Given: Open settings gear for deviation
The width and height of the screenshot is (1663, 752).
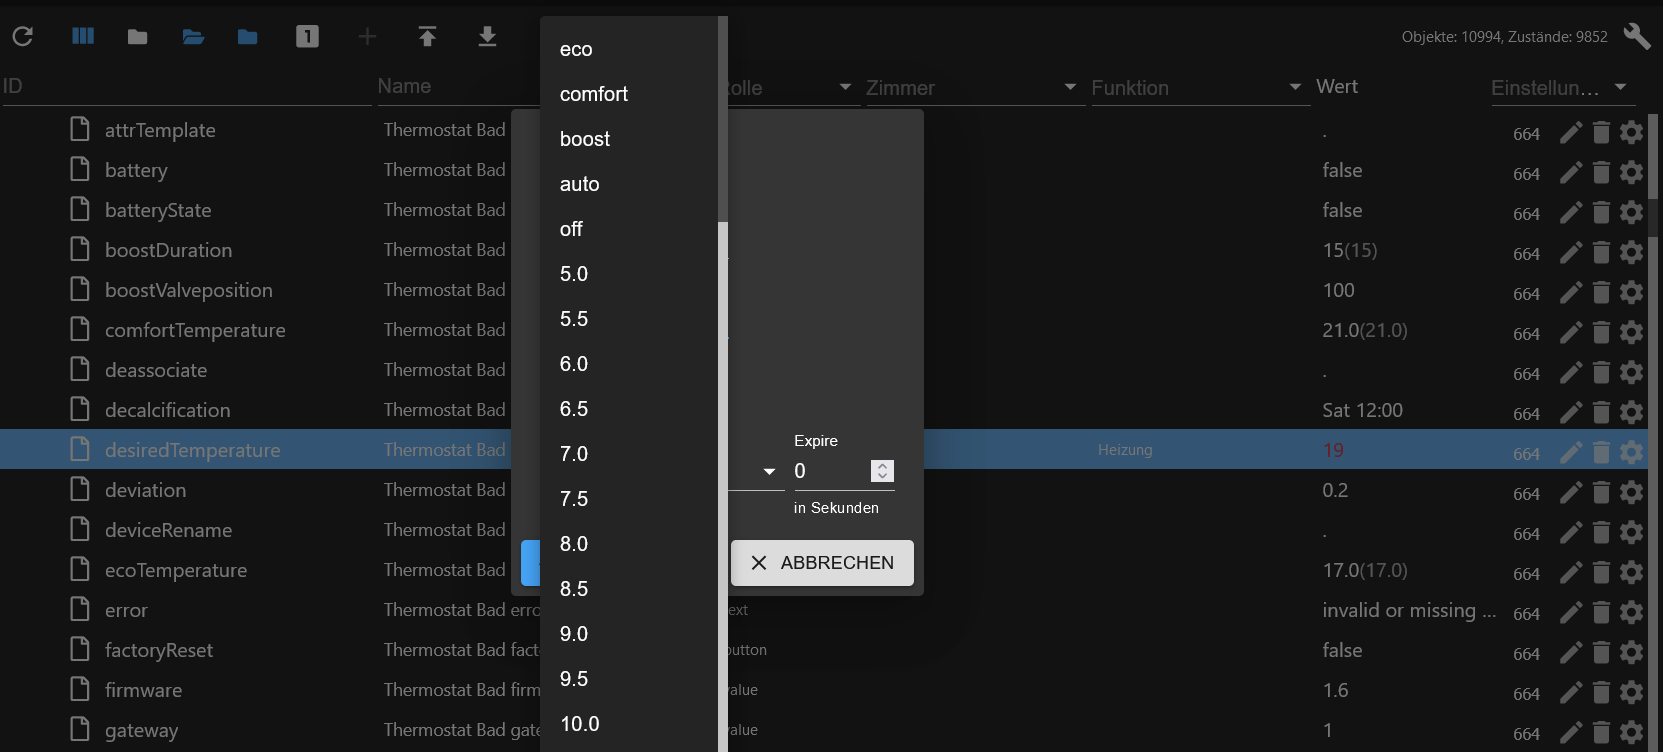Looking at the screenshot, I should click(1631, 492).
